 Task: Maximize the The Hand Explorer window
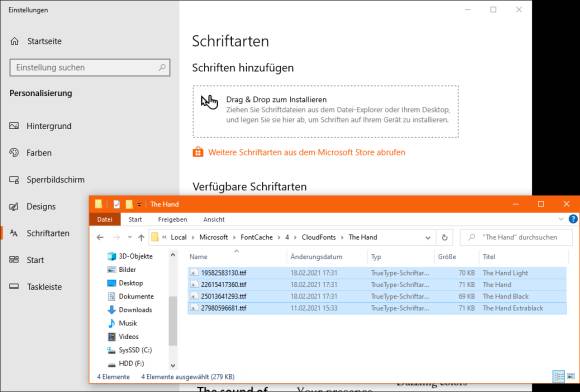(x=541, y=204)
